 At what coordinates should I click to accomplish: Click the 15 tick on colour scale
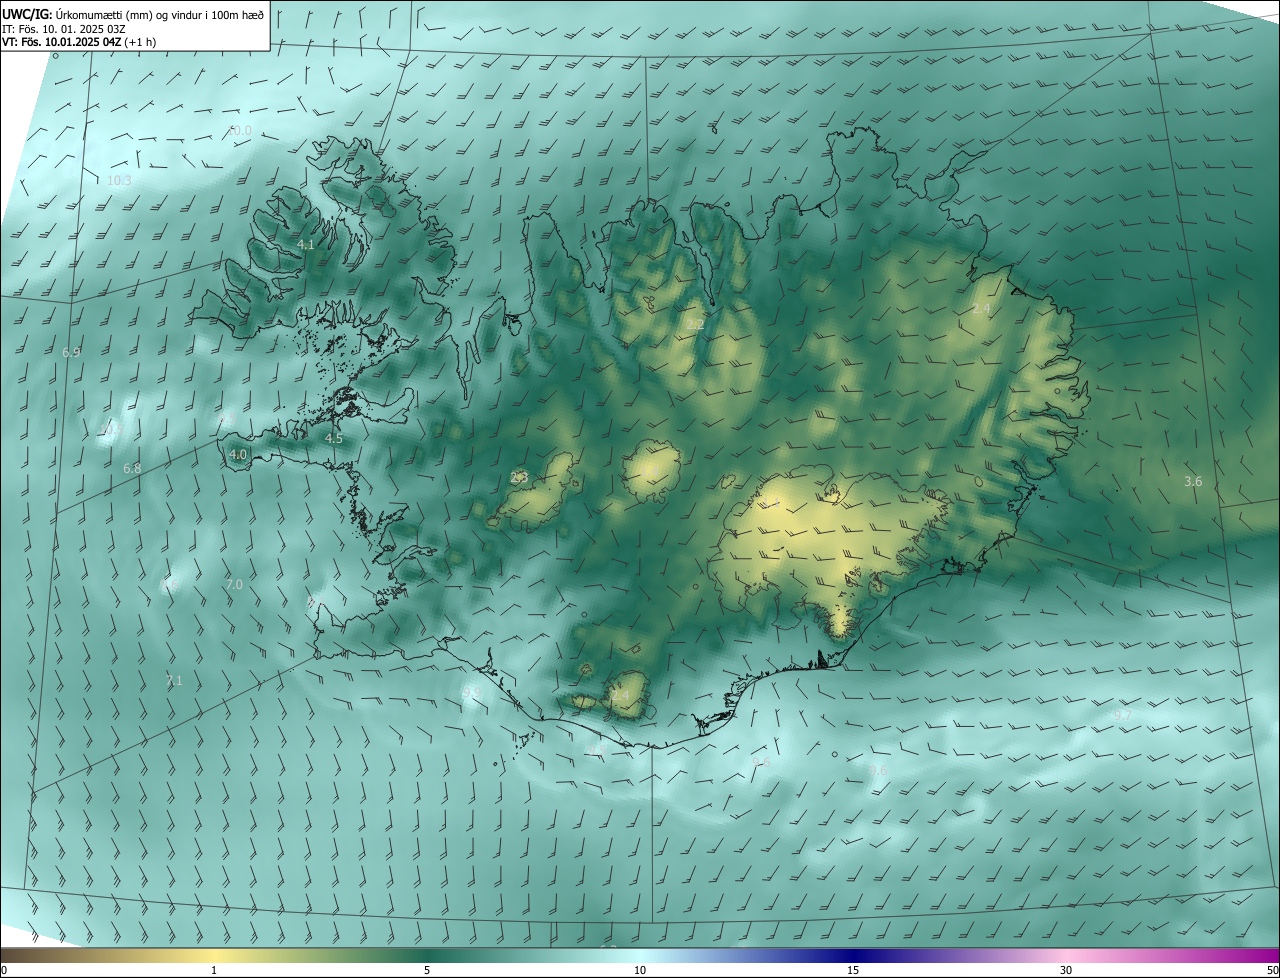coord(853,970)
